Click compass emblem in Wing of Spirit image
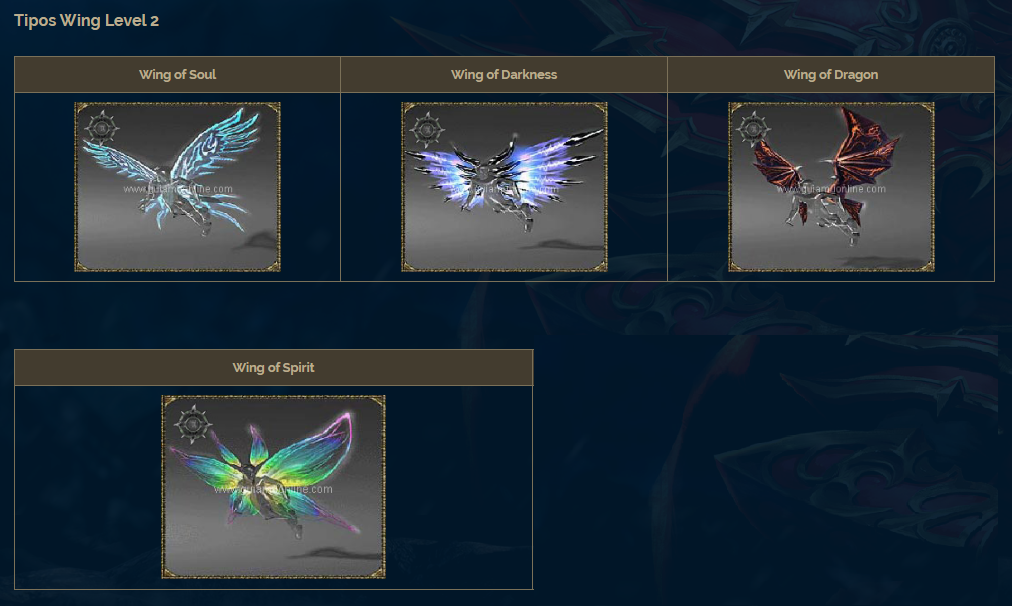This screenshot has height=606, width=1012. coord(193,424)
